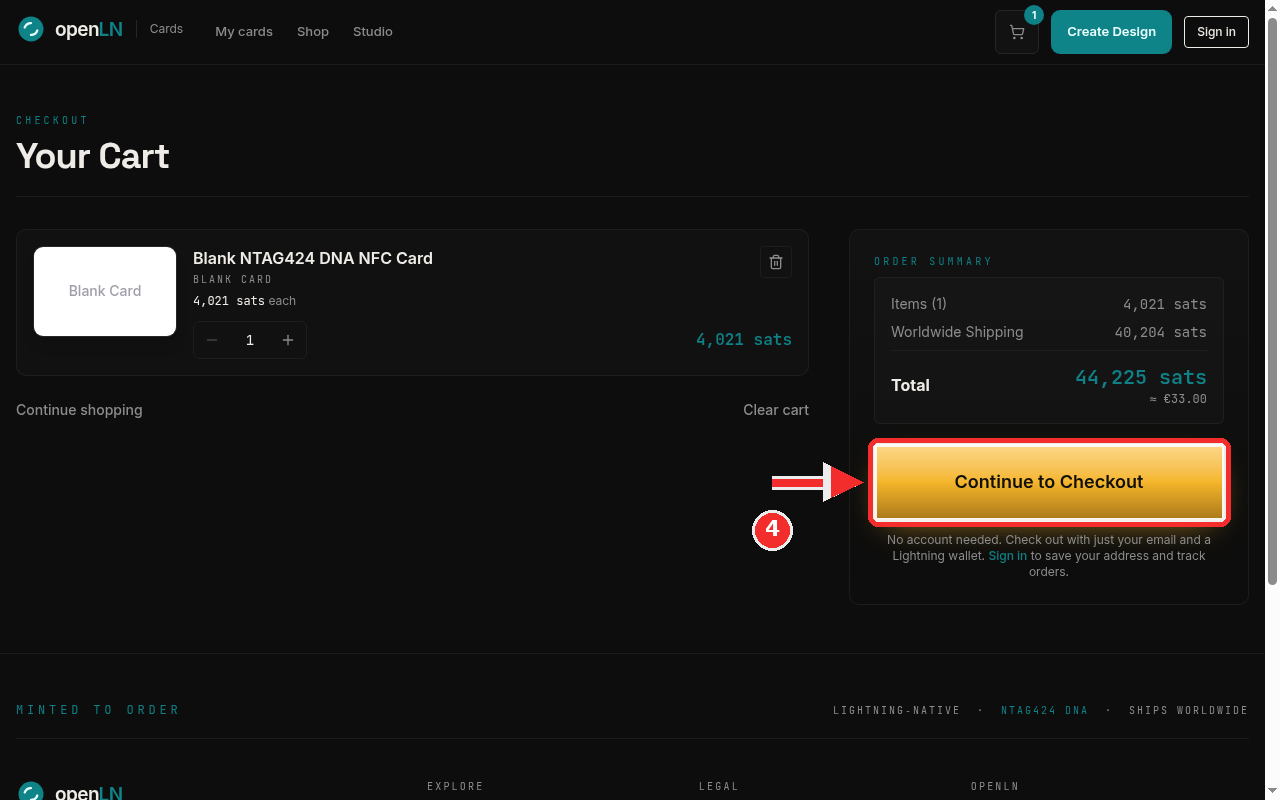This screenshot has height=800, width=1280.
Task: Click the 4,021 sats line total
Action: 744,340
